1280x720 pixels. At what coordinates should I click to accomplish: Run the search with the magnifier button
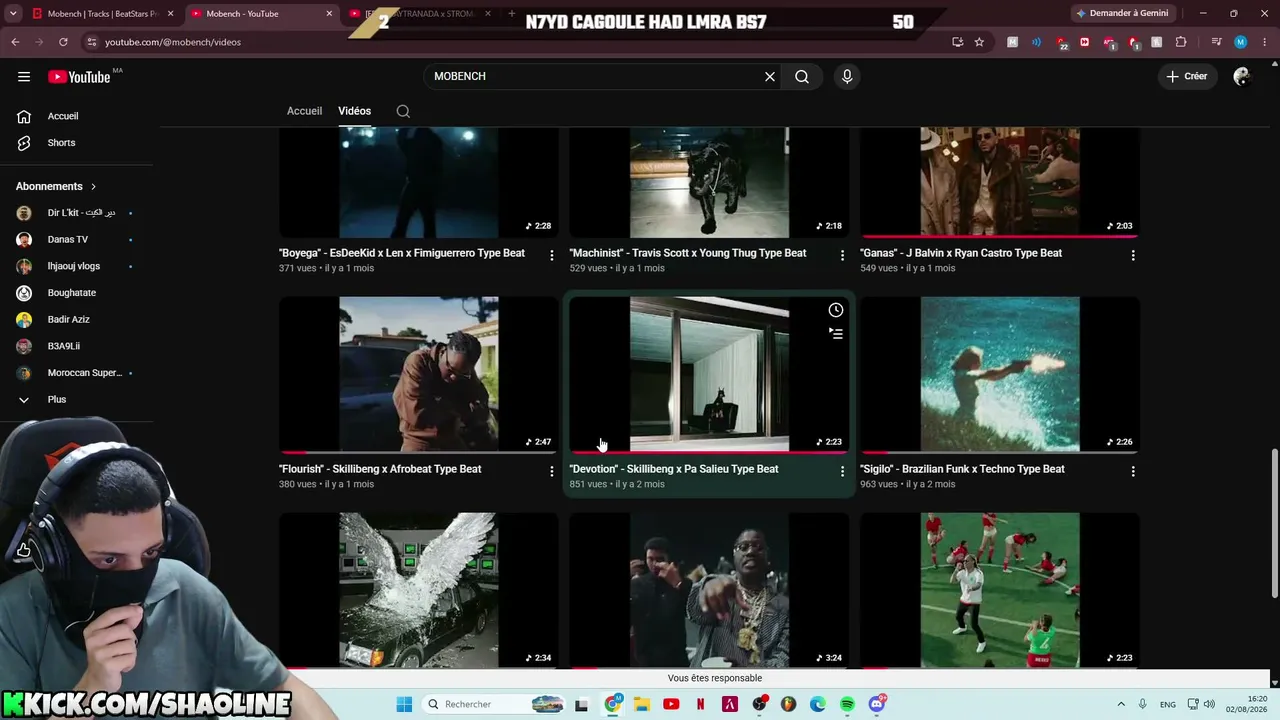pyautogui.click(x=802, y=77)
